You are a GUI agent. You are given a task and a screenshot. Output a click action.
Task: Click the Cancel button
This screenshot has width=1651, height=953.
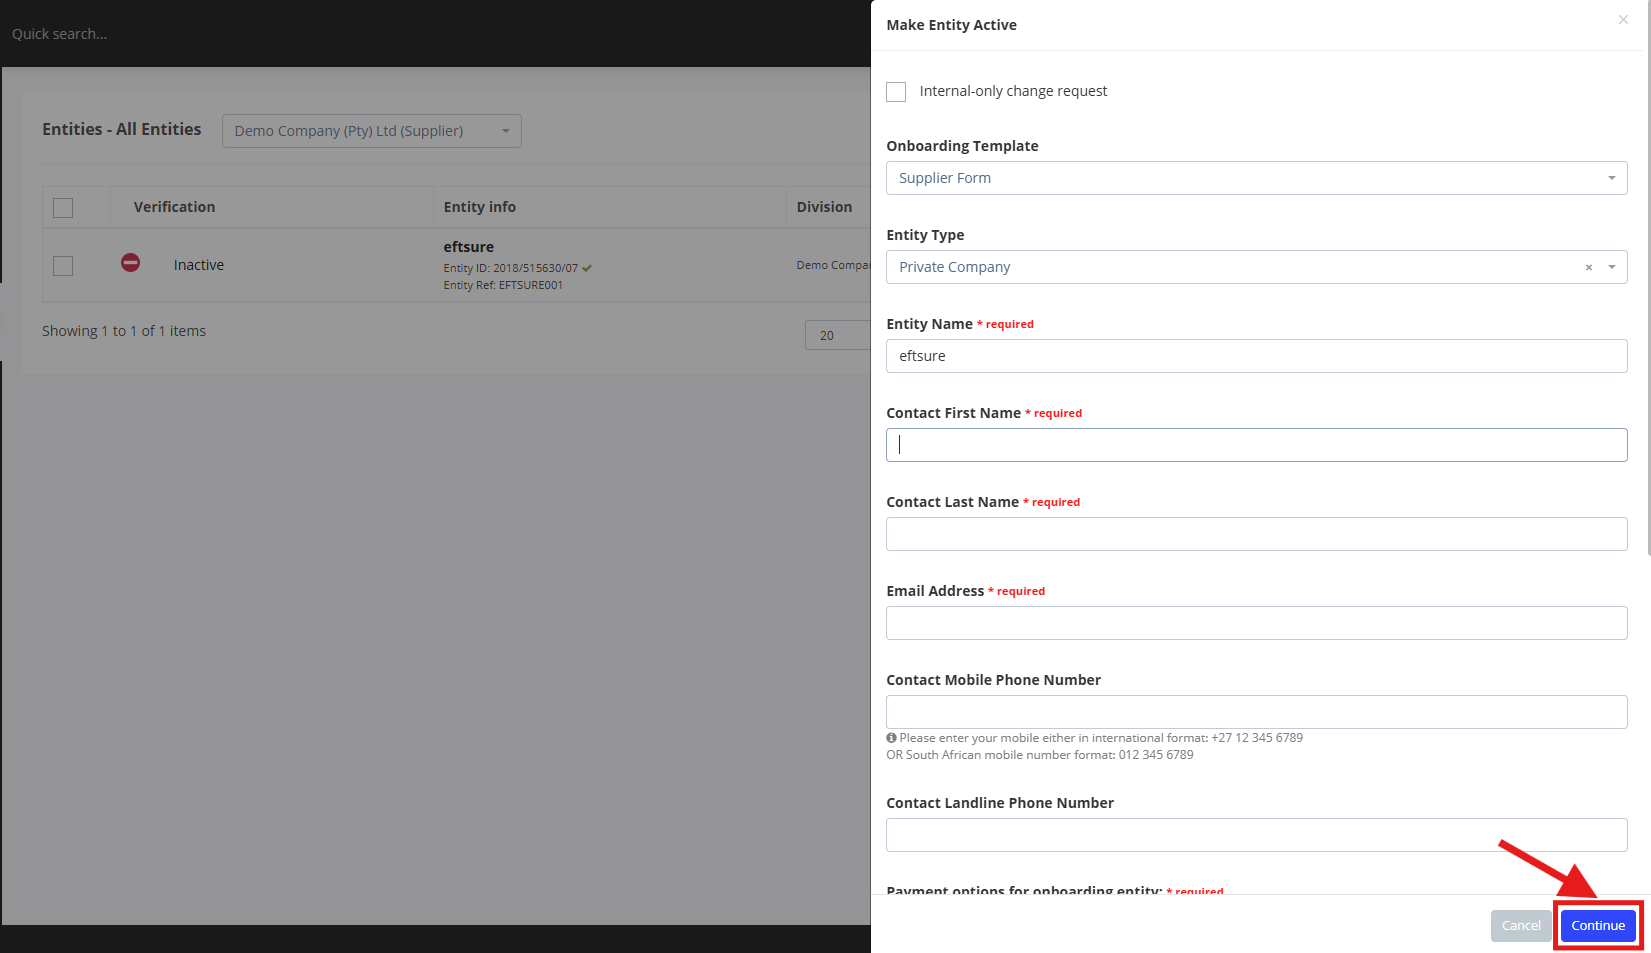pyautogui.click(x=1520, y=926)
